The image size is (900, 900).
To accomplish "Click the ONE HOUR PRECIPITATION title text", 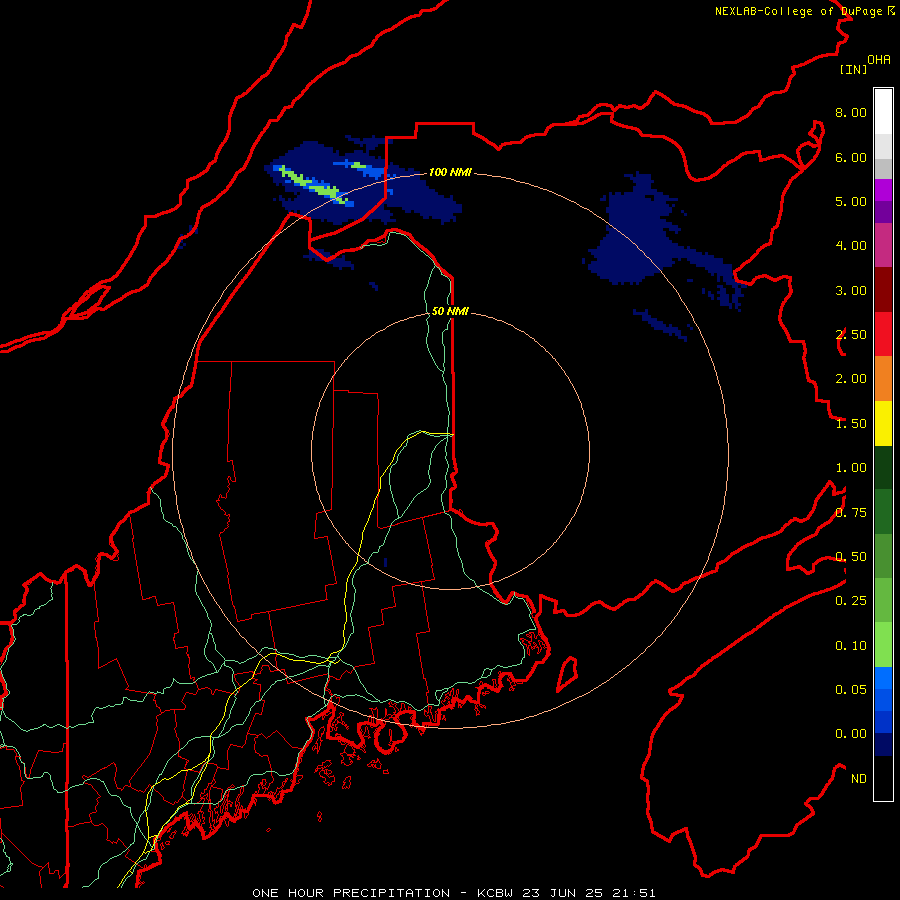I will point(351,893).
